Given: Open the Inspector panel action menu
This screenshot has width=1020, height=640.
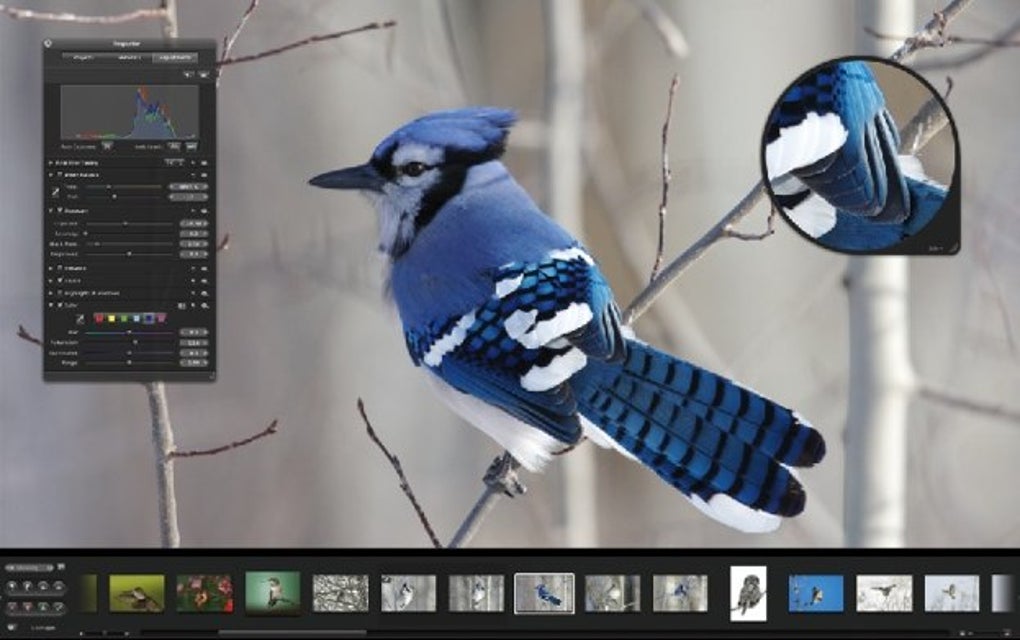Looking at the screenshot, I should [201, 72].
